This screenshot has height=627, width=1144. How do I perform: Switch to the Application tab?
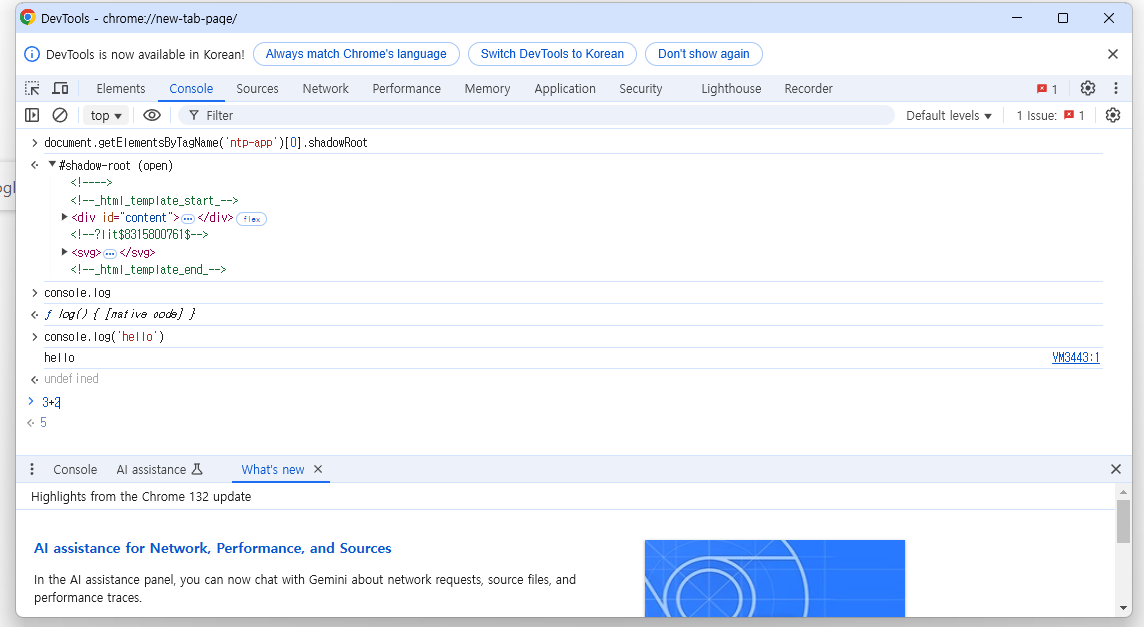[x=565, y=88]
